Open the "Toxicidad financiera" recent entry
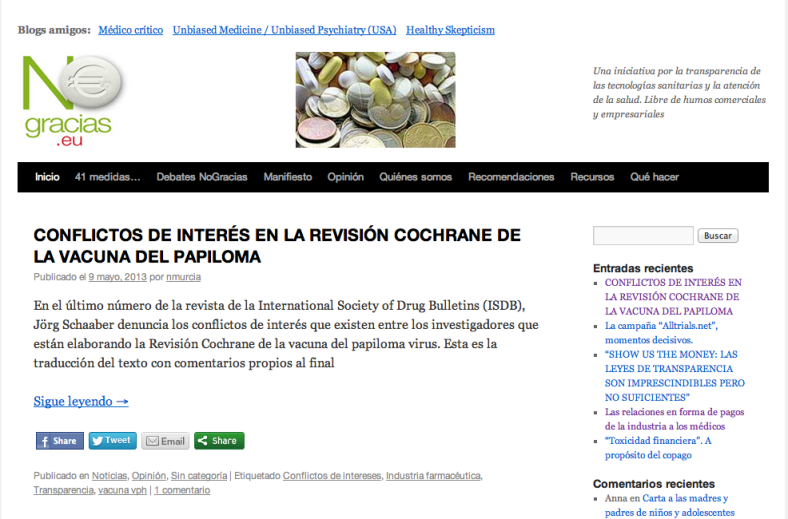 coord(658,440)
